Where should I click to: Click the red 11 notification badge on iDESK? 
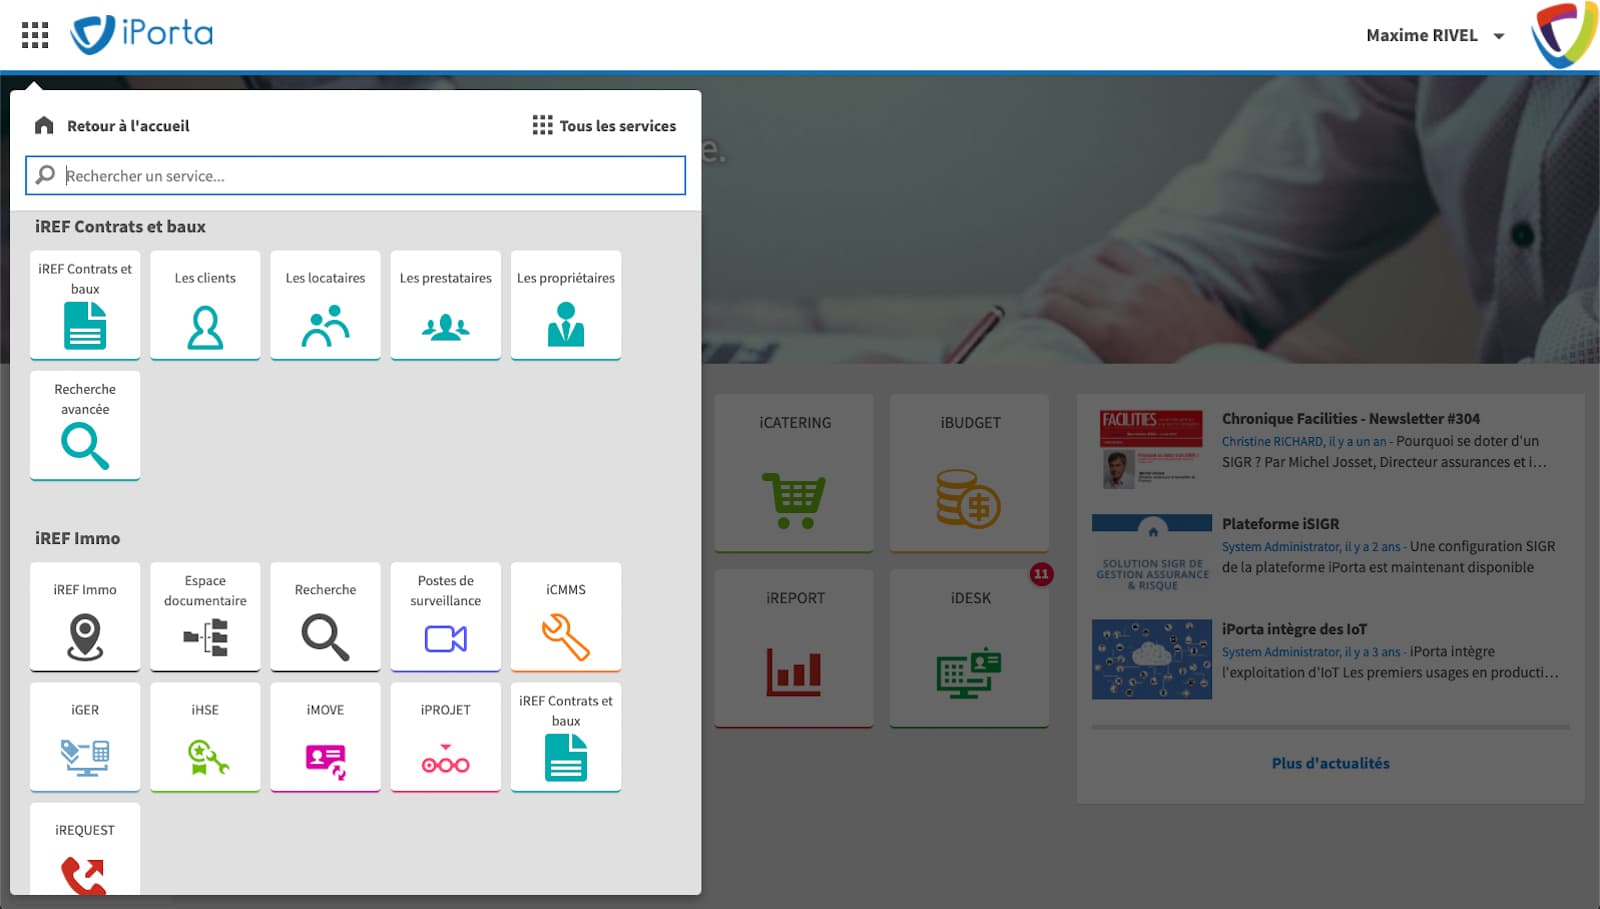pyautogui.click(x=1041, y=574)
